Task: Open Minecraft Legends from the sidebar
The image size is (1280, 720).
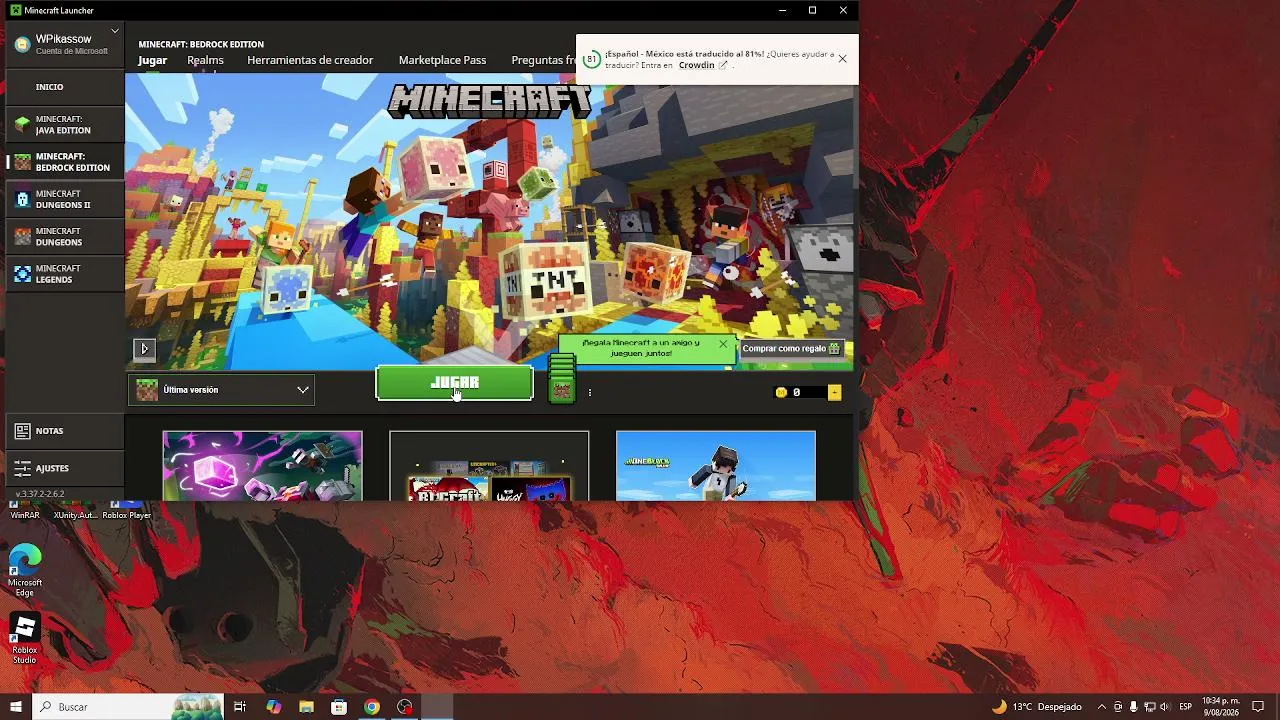Action: pos(65,274)
